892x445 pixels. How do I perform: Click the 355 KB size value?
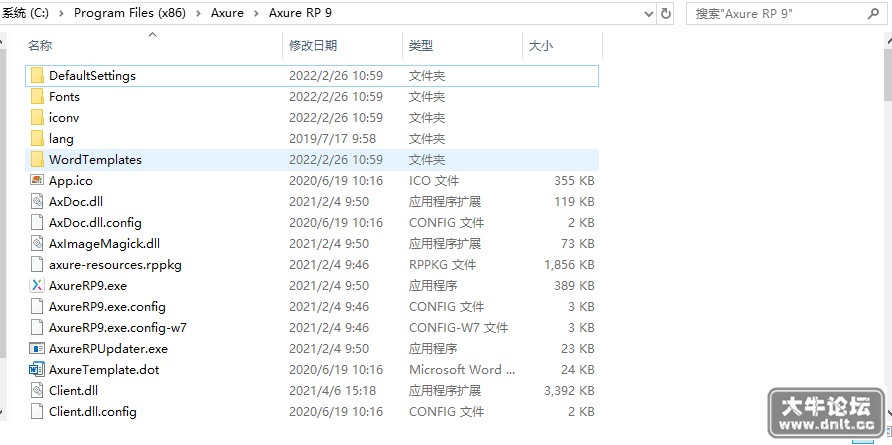[574, 181]
